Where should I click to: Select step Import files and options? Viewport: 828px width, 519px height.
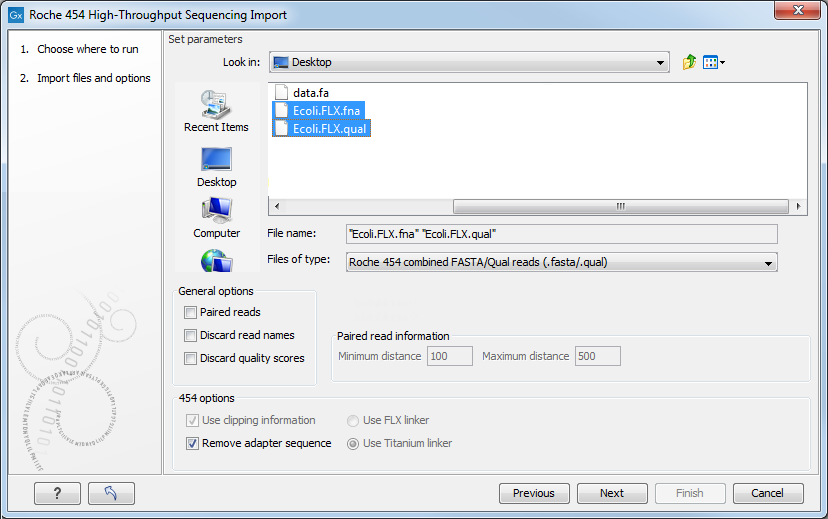(x=93, y=78)
